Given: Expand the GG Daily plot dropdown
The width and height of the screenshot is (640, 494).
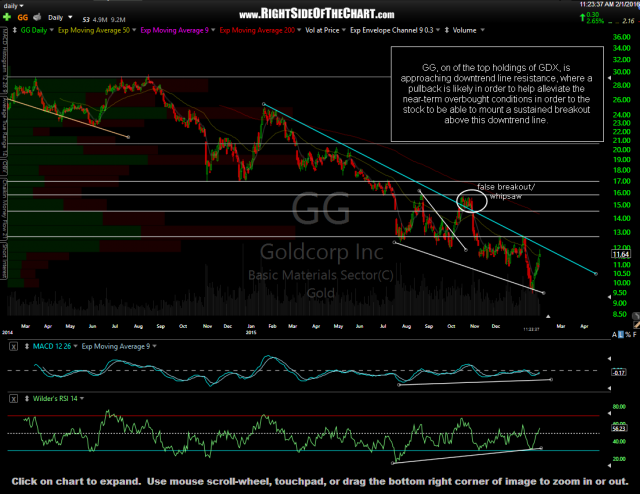Looking at the screenshot, I should pyautogui.click(x=51, y=30).
